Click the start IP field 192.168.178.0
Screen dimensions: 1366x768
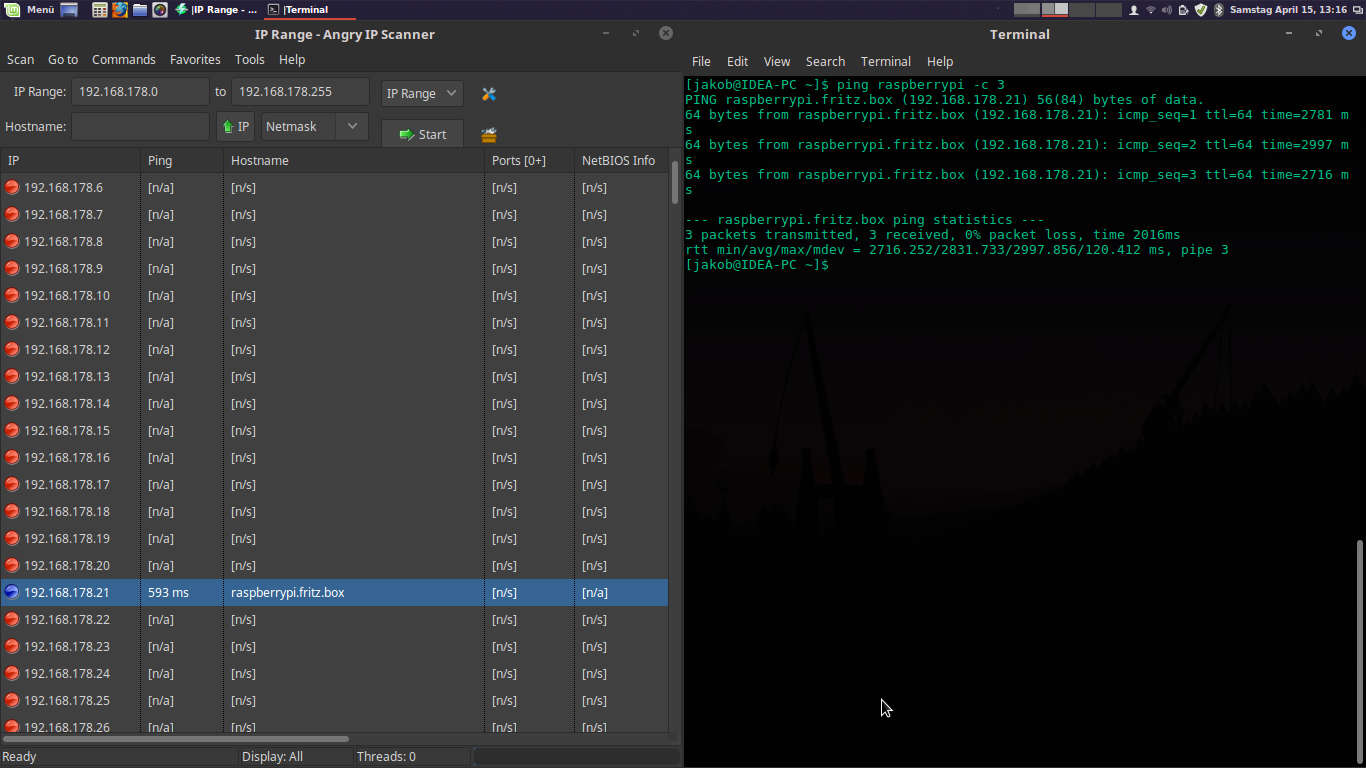(x=140, y=91)
